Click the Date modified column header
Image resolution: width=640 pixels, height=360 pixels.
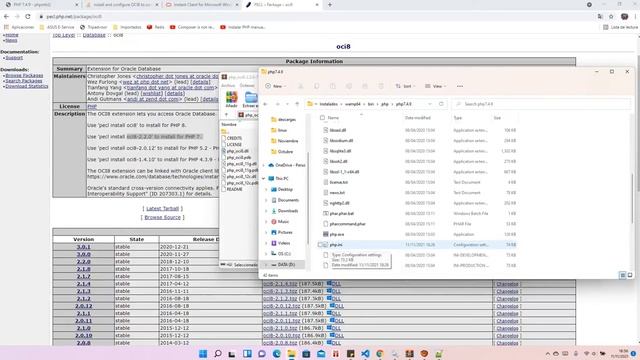(418, 118)
